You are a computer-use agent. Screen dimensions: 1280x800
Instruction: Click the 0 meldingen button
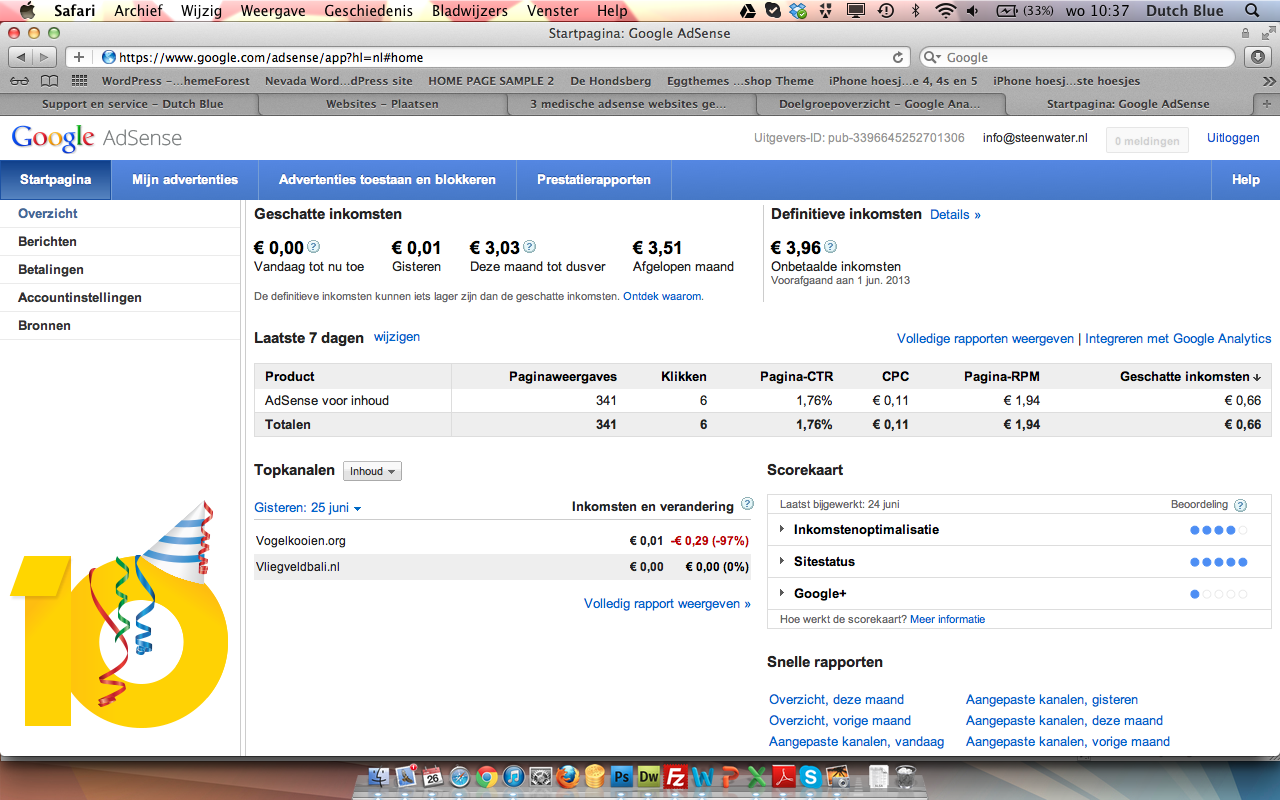(1147, 141)
